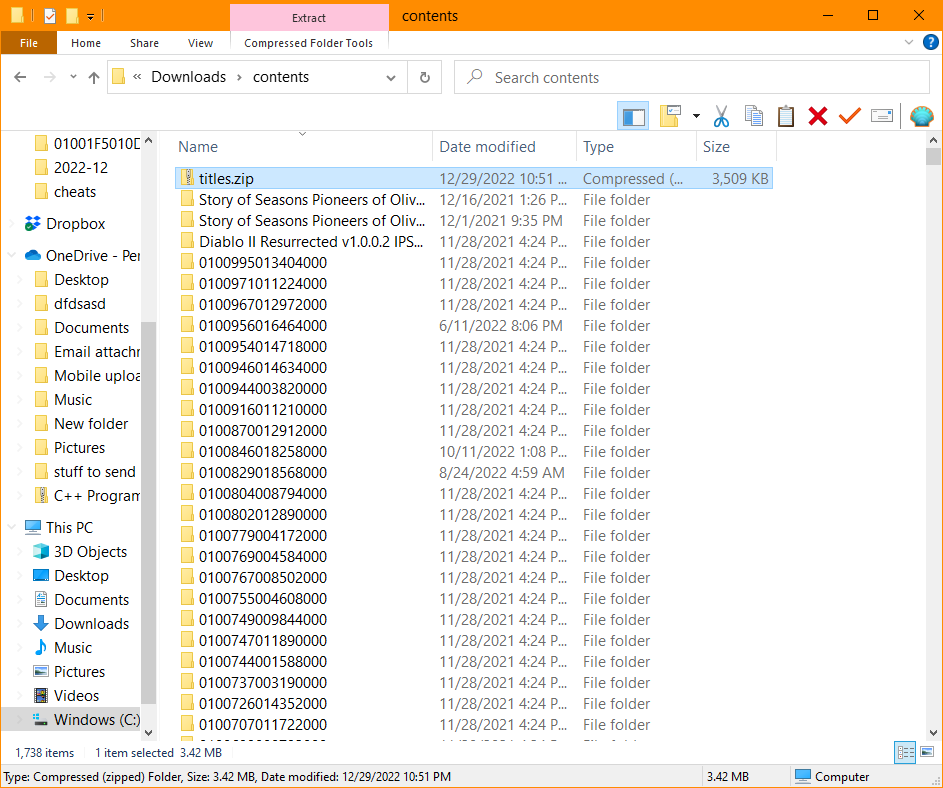Screen dimensions: 943x788
Task: Open the Help question mark icon
Action: point(930,42)
